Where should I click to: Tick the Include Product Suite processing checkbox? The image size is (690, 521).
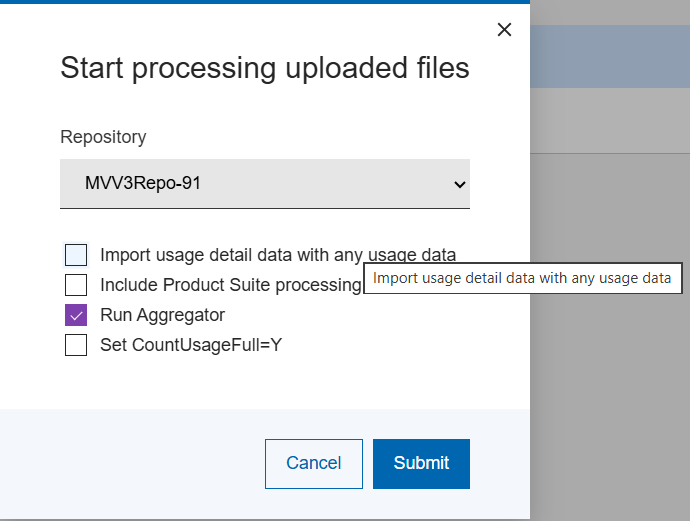click(x=76, y=285)
